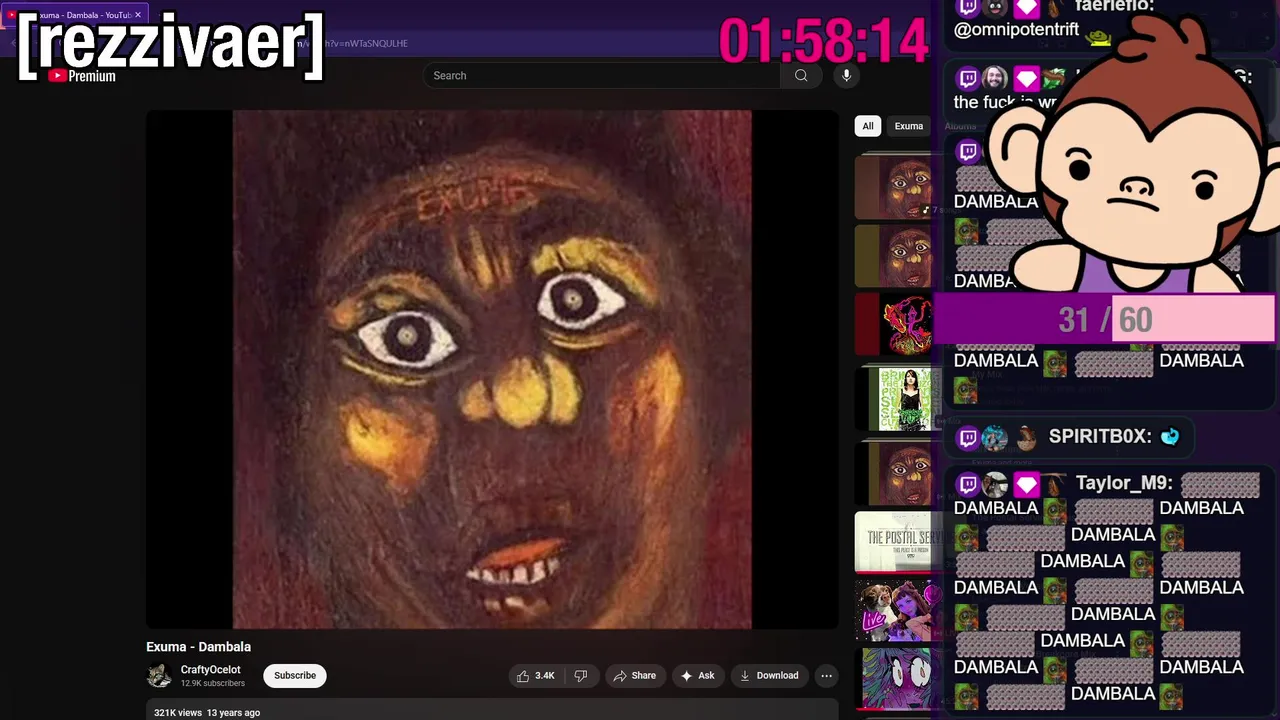Click the blue emote after SPIRITB0X's name
The height and width of the screenshot is (720, 1280).
[1170, 437]
